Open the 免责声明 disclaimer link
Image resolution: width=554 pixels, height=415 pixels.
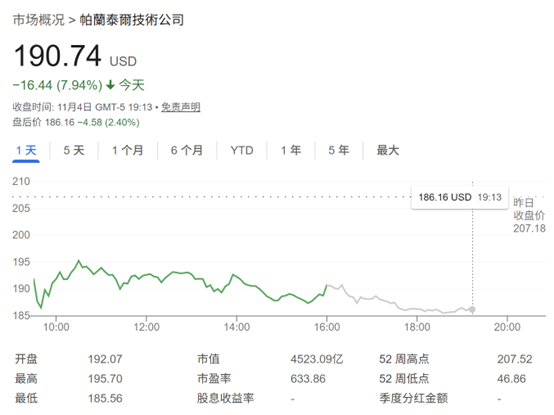tap(181, 107)
